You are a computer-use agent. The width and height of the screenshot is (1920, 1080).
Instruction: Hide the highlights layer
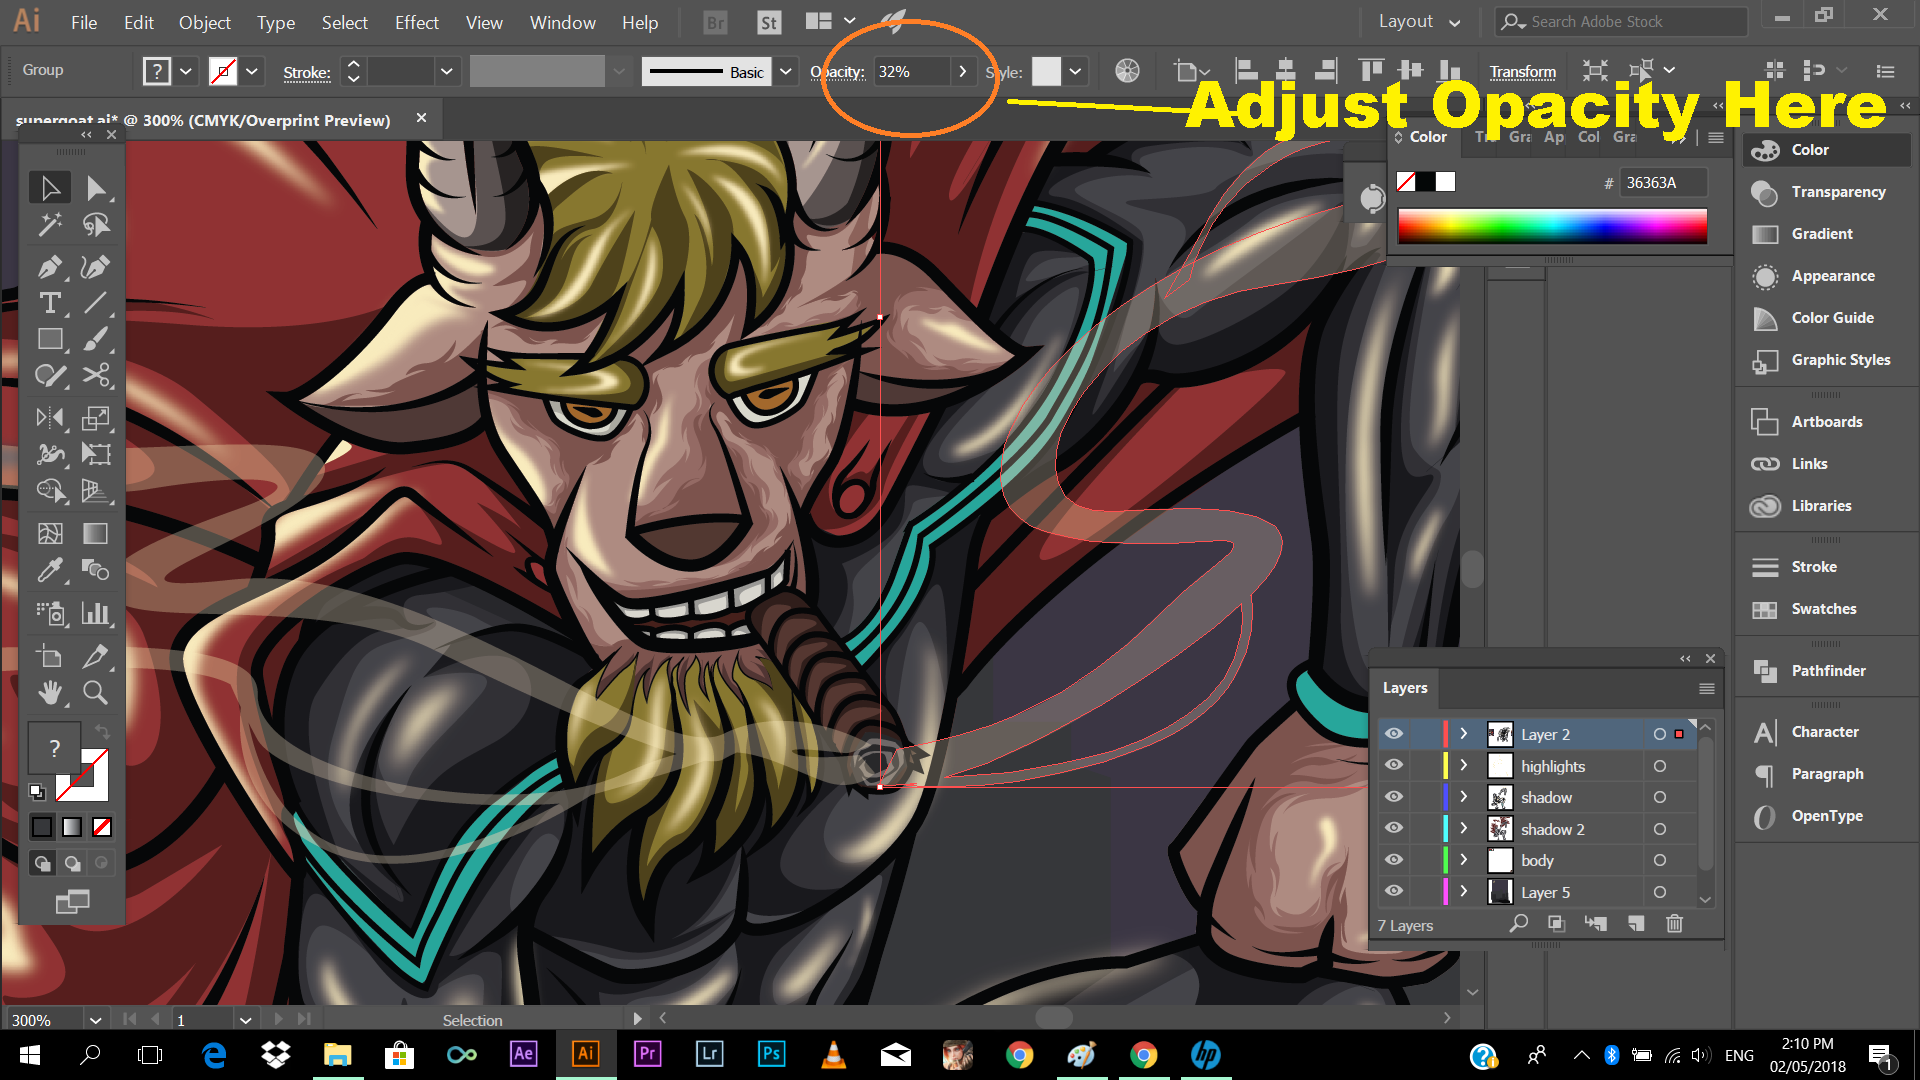point(1393,766)
